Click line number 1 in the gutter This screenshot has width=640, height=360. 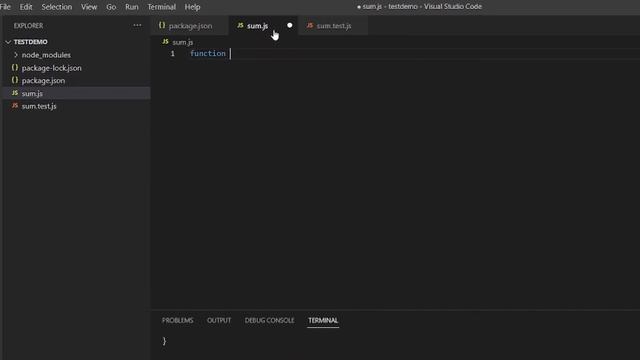(173, 53)
